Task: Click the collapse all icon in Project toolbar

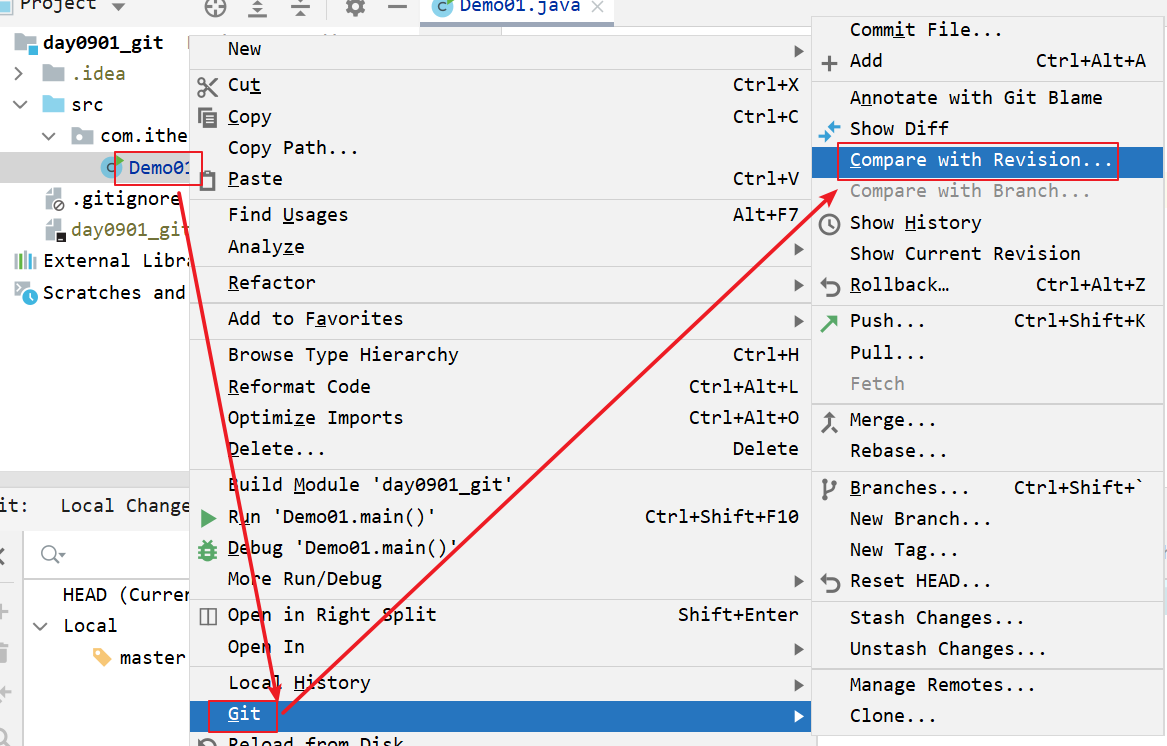Action: (301, 8)
